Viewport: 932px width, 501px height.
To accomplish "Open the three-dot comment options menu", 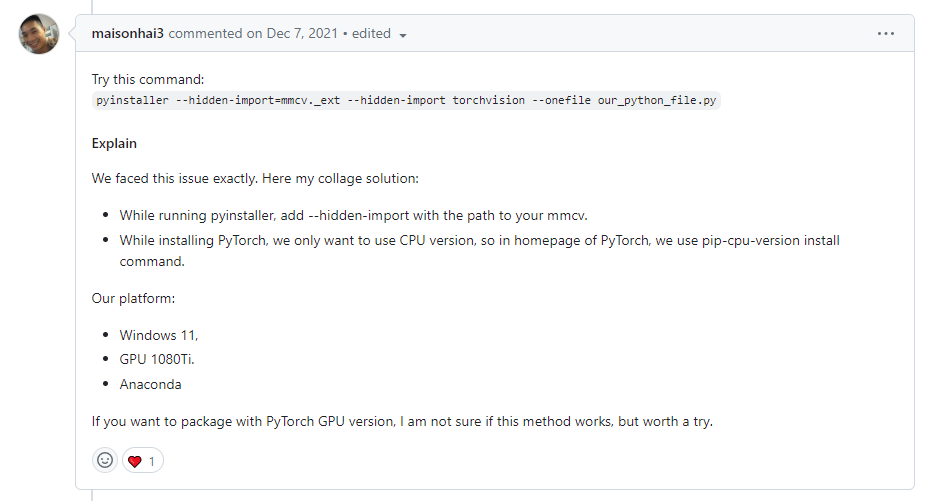I will [886, 34].
